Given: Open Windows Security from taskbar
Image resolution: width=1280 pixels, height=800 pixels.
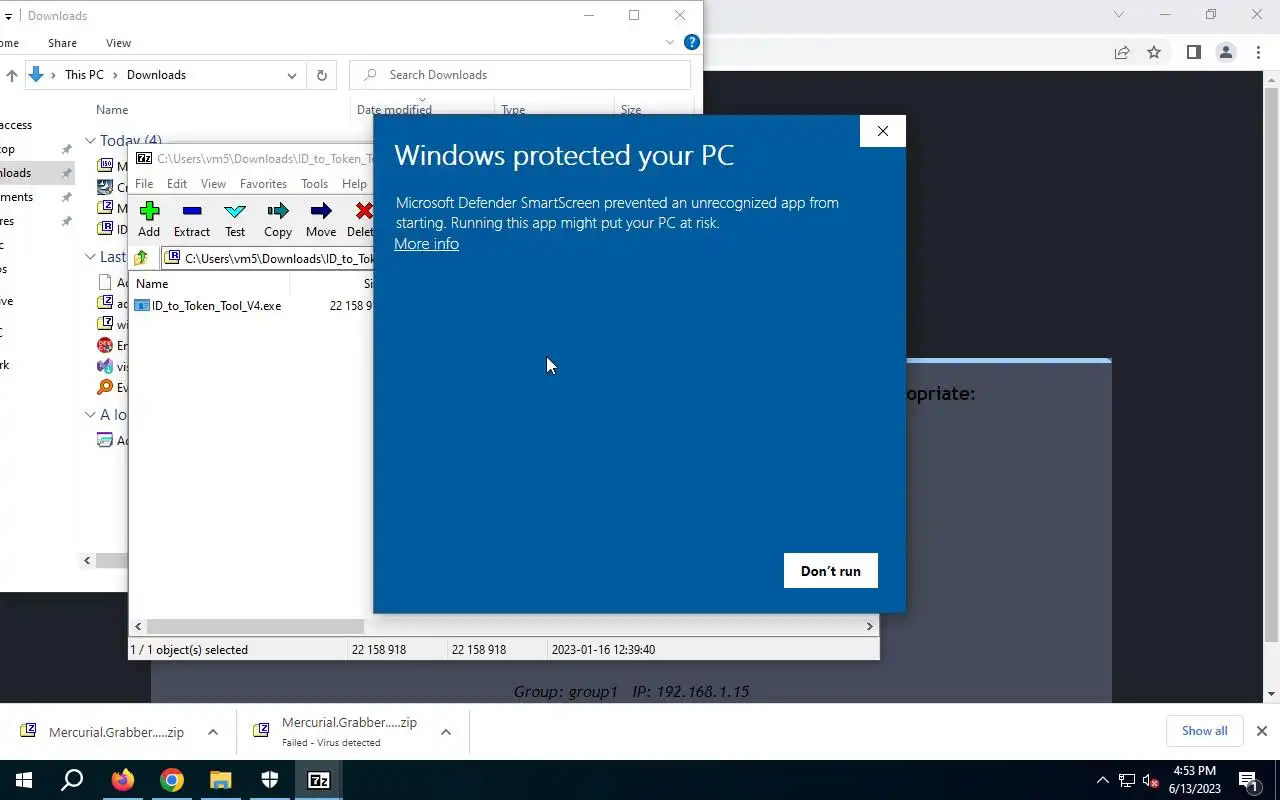Looking at the screenshot, I should pos(270,780).
